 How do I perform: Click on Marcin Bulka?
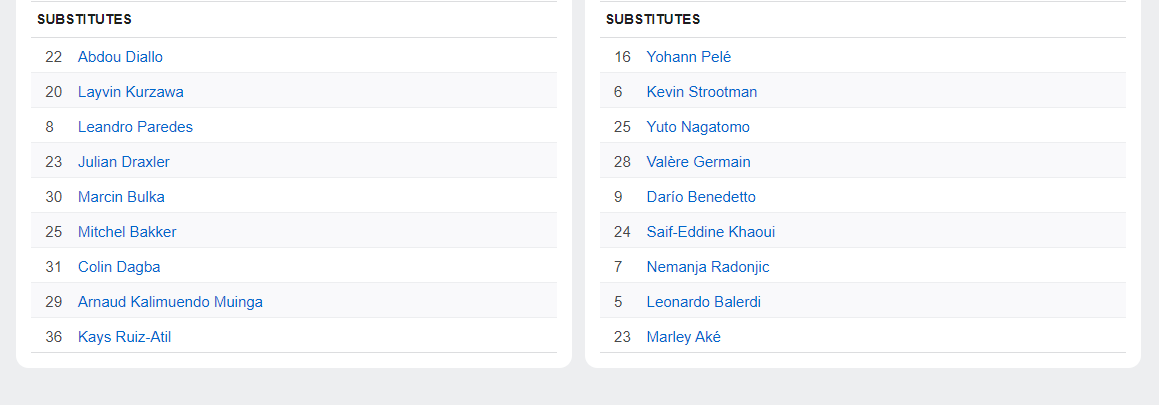point(121,197)
